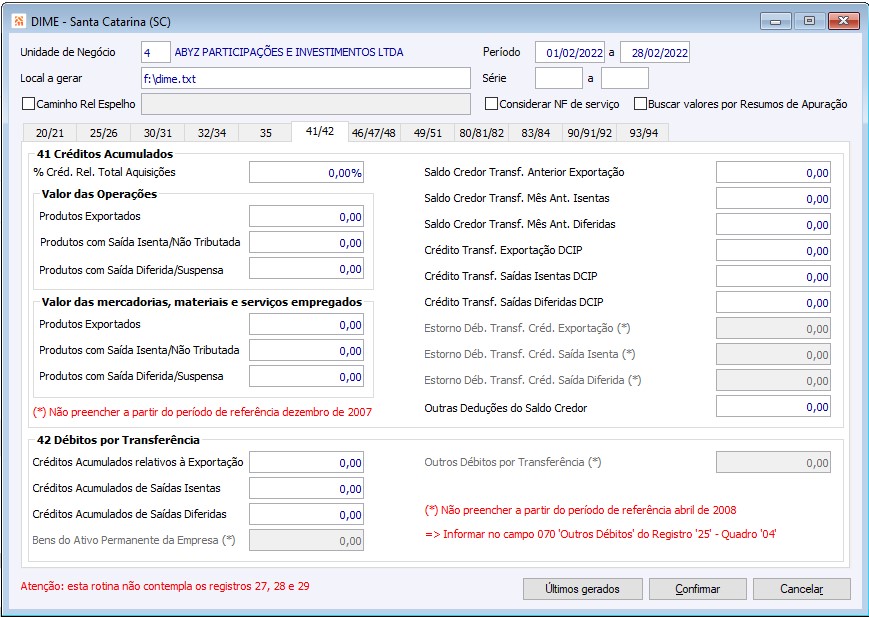Focus the Unidade de Negócio code field
This screenshot has height=617, width=869.
coord(155,53)
